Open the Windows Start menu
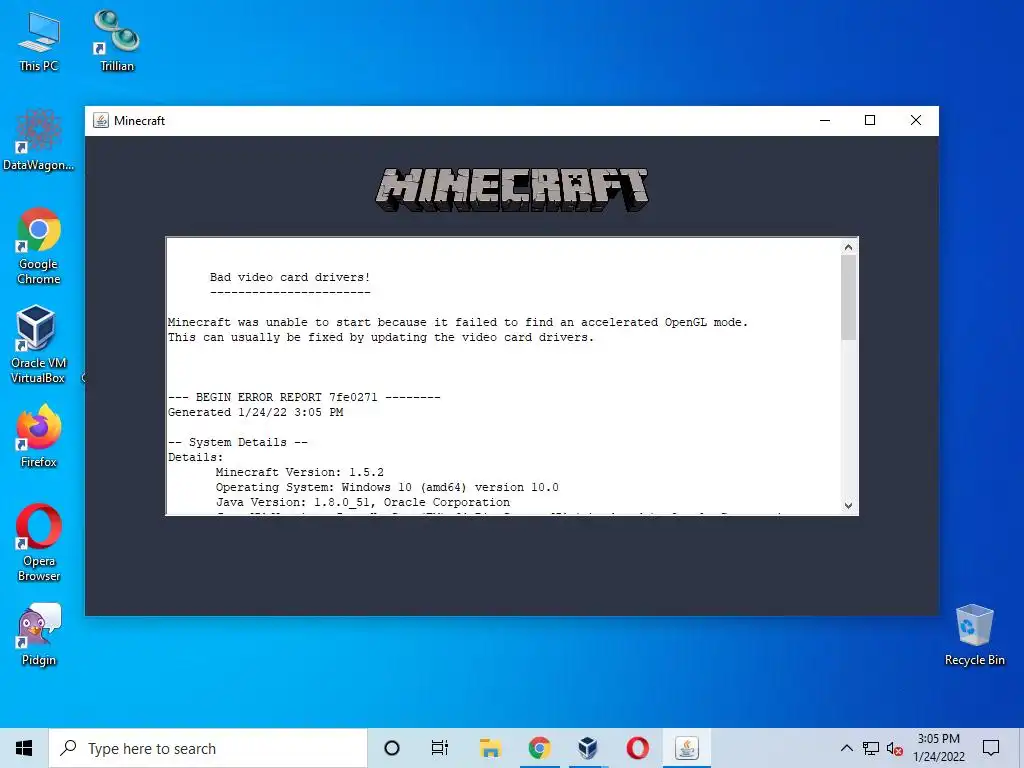Image resolution: width=1024 pixels, height=768 pixels. point(24,748)
